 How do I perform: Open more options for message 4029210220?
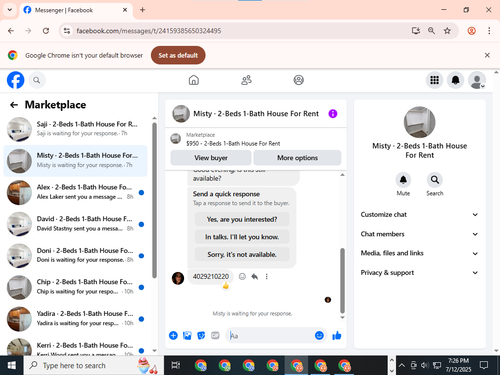[x=266, y=276]
